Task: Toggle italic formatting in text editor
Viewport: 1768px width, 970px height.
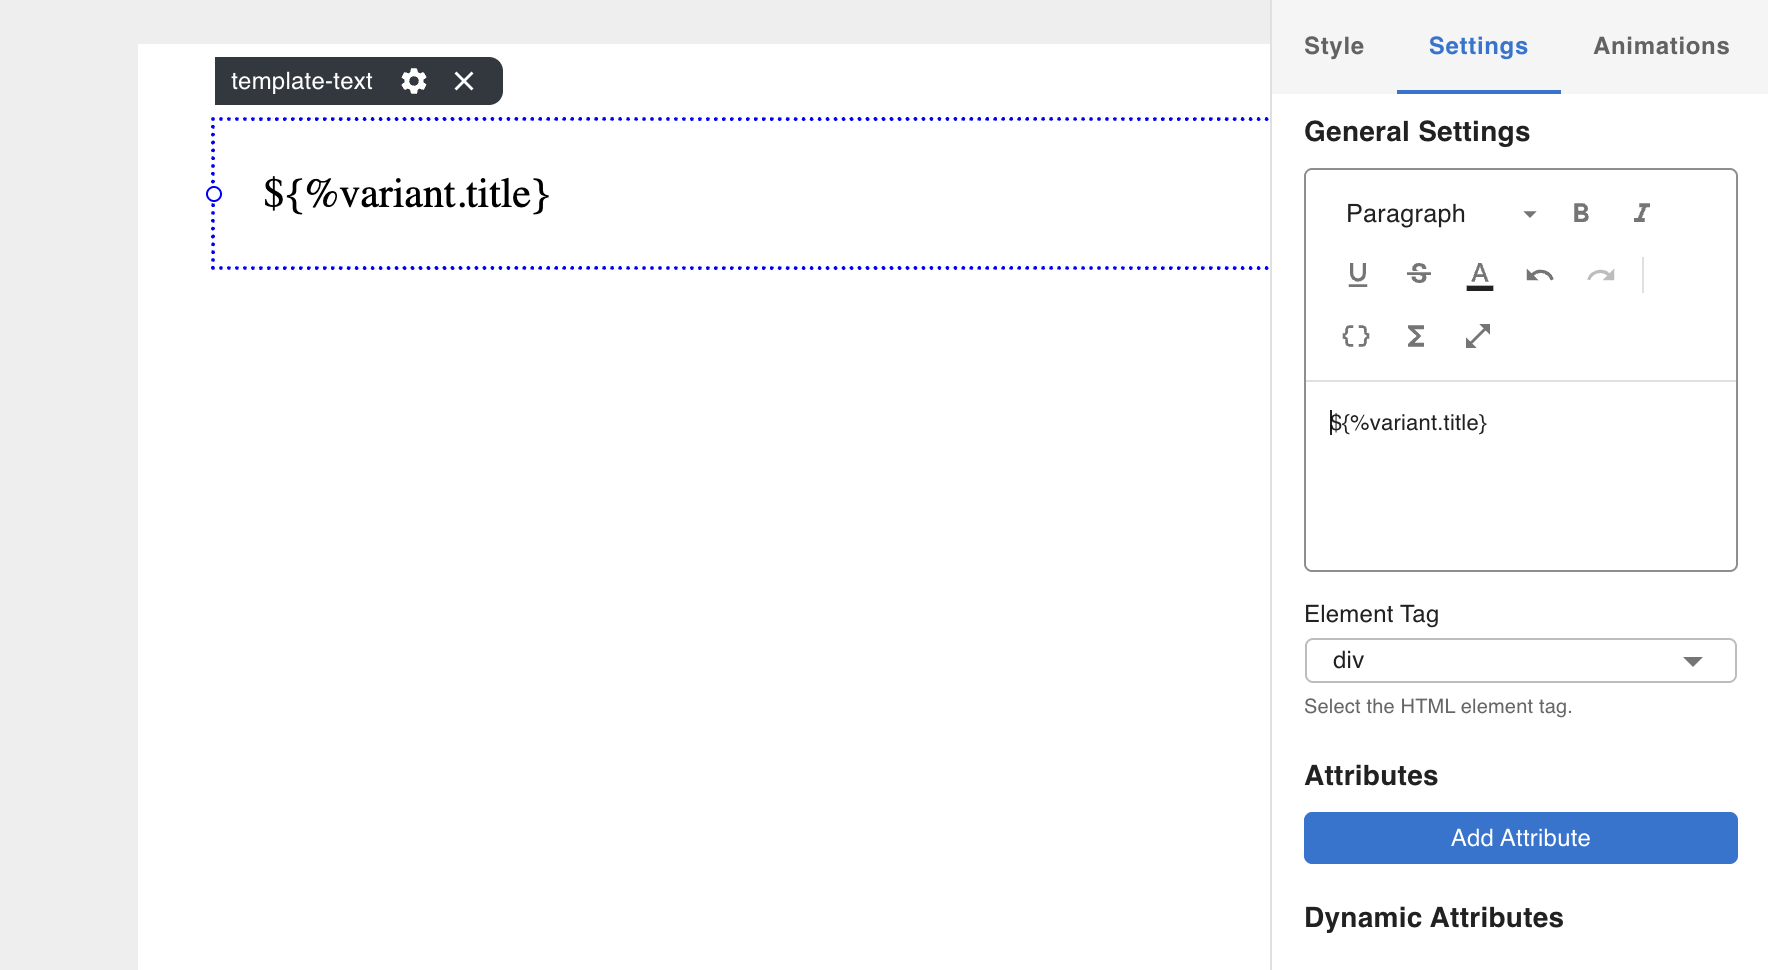Action: [x=1641, y=213]
